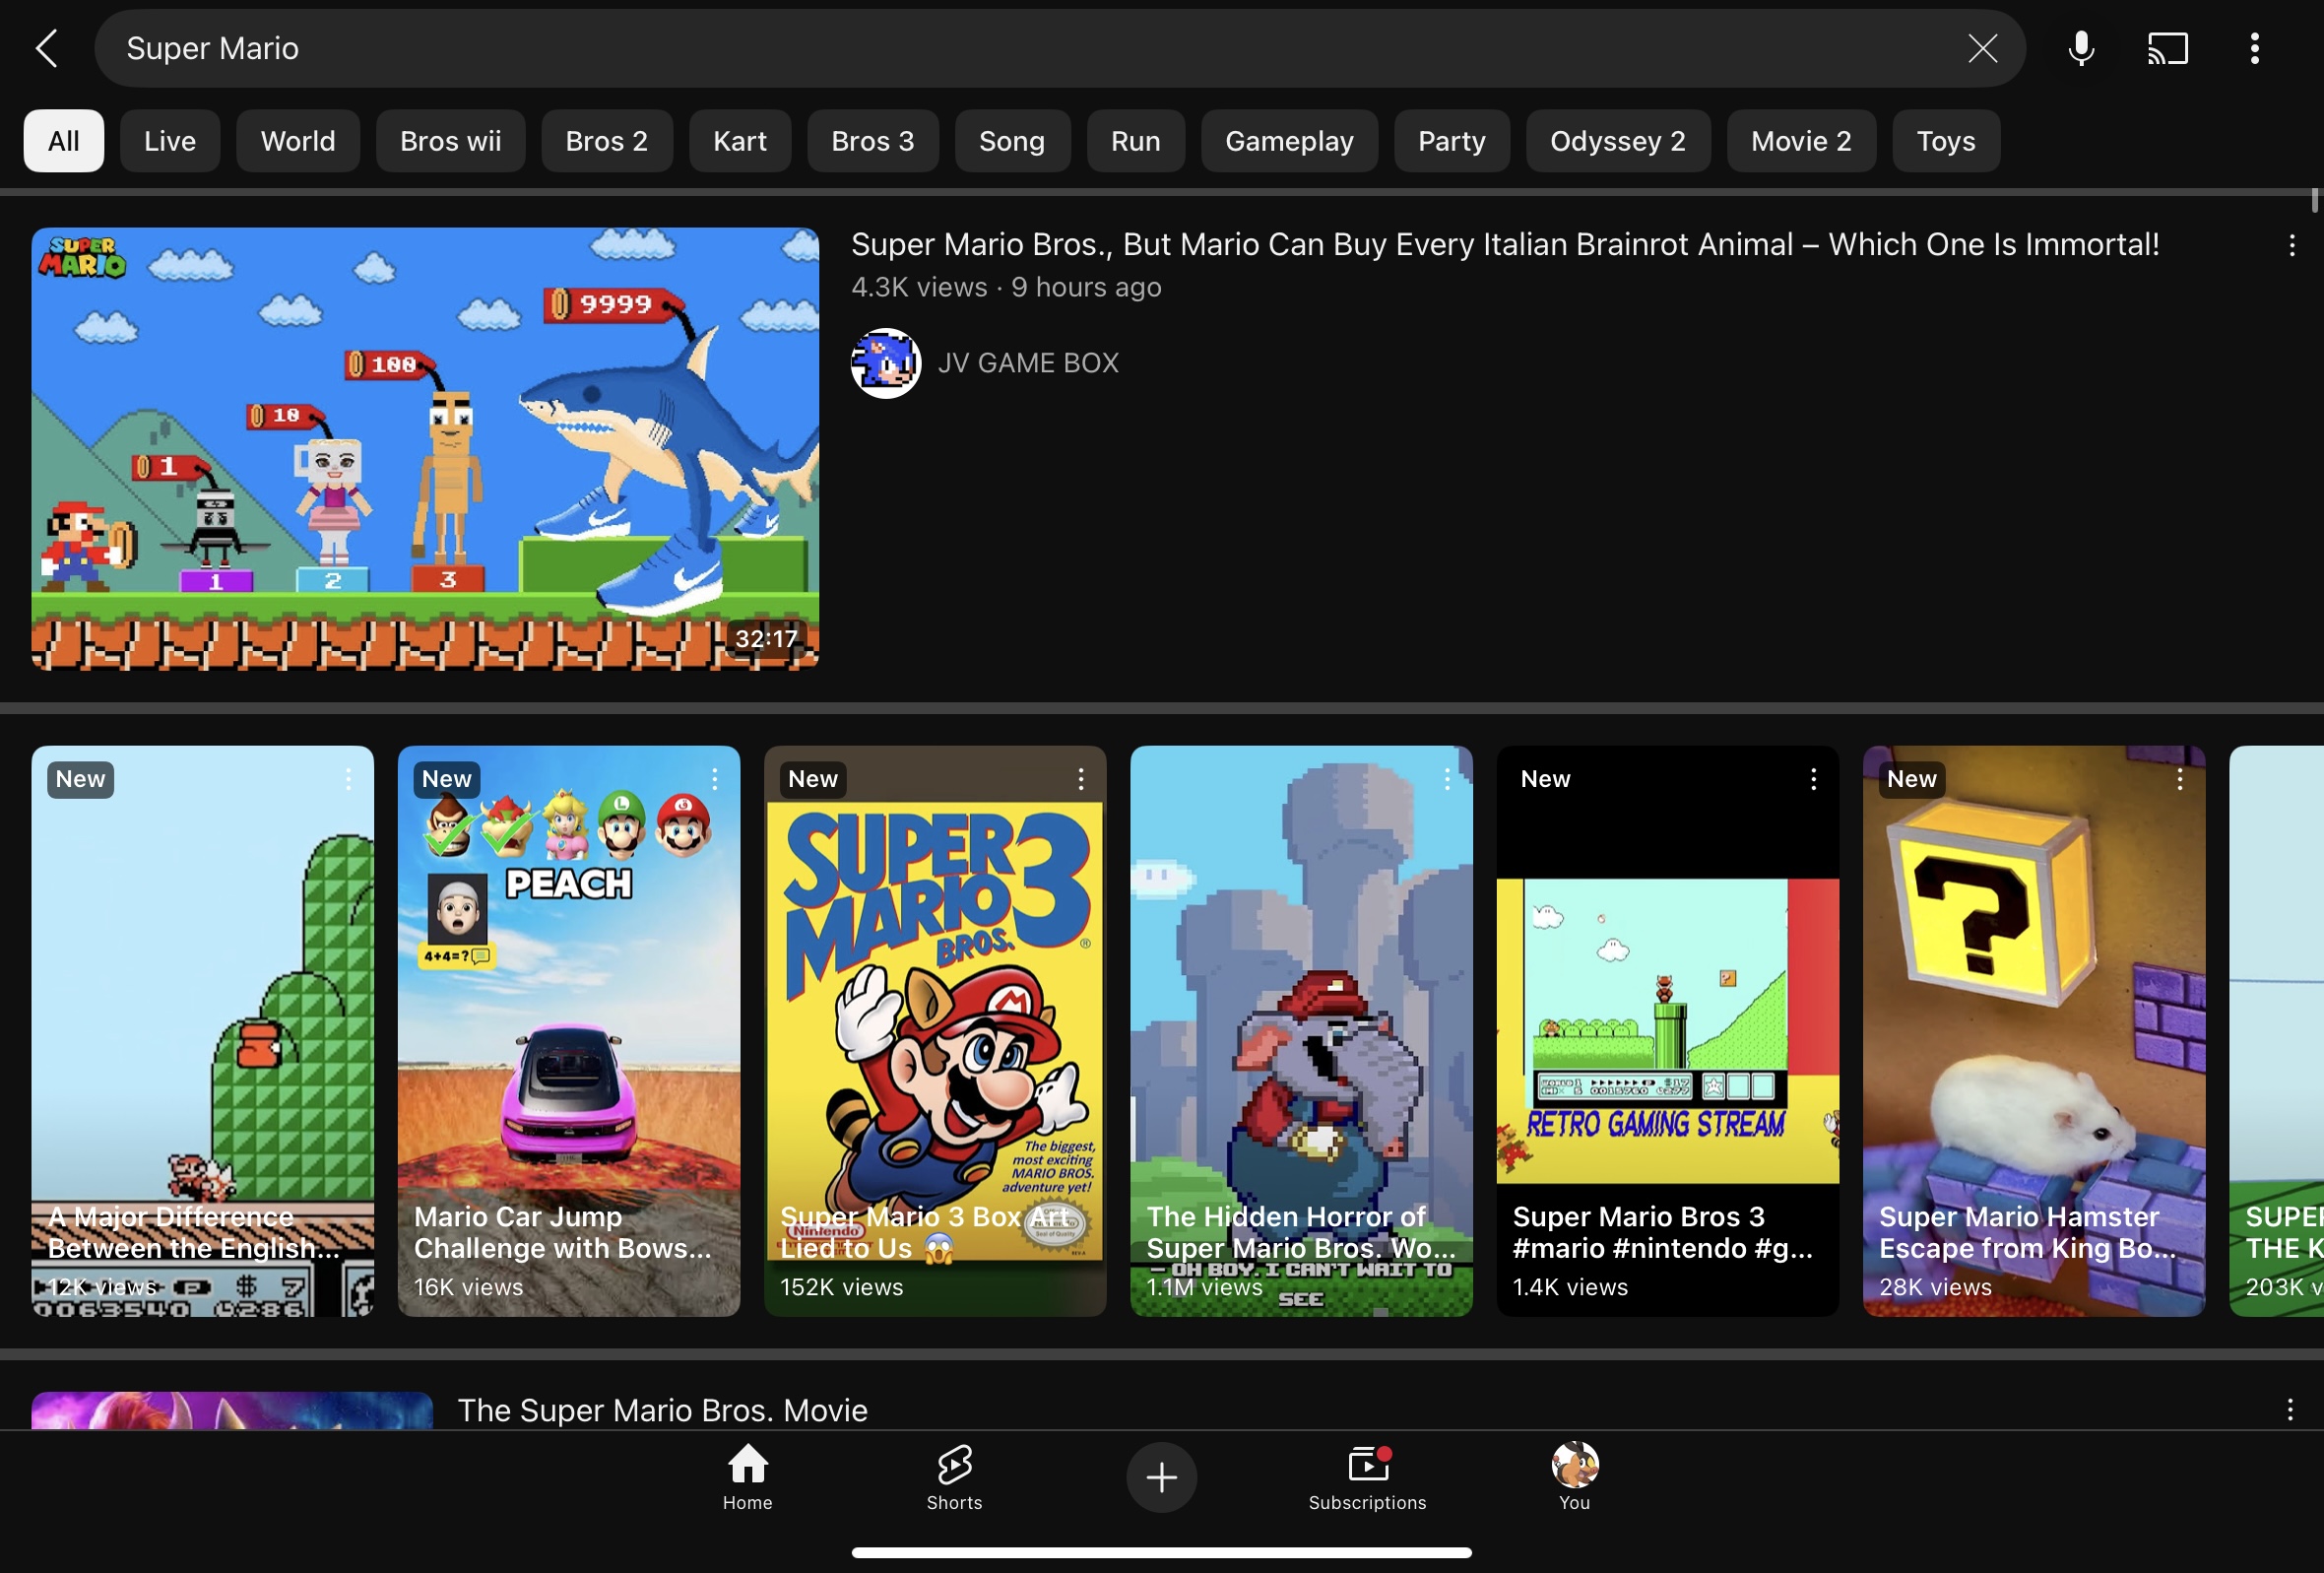Select the Run filter chip
Screen dimensions: 2324x1573
pos(1136,141)
